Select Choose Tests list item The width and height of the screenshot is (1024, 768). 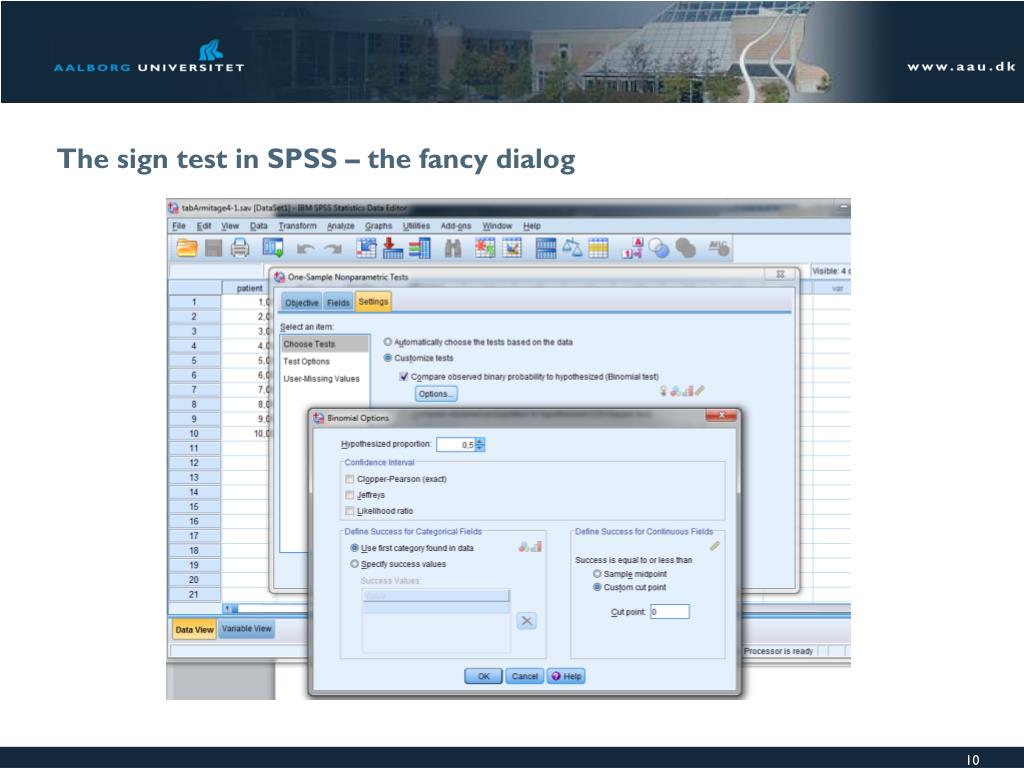click(325, 344)
